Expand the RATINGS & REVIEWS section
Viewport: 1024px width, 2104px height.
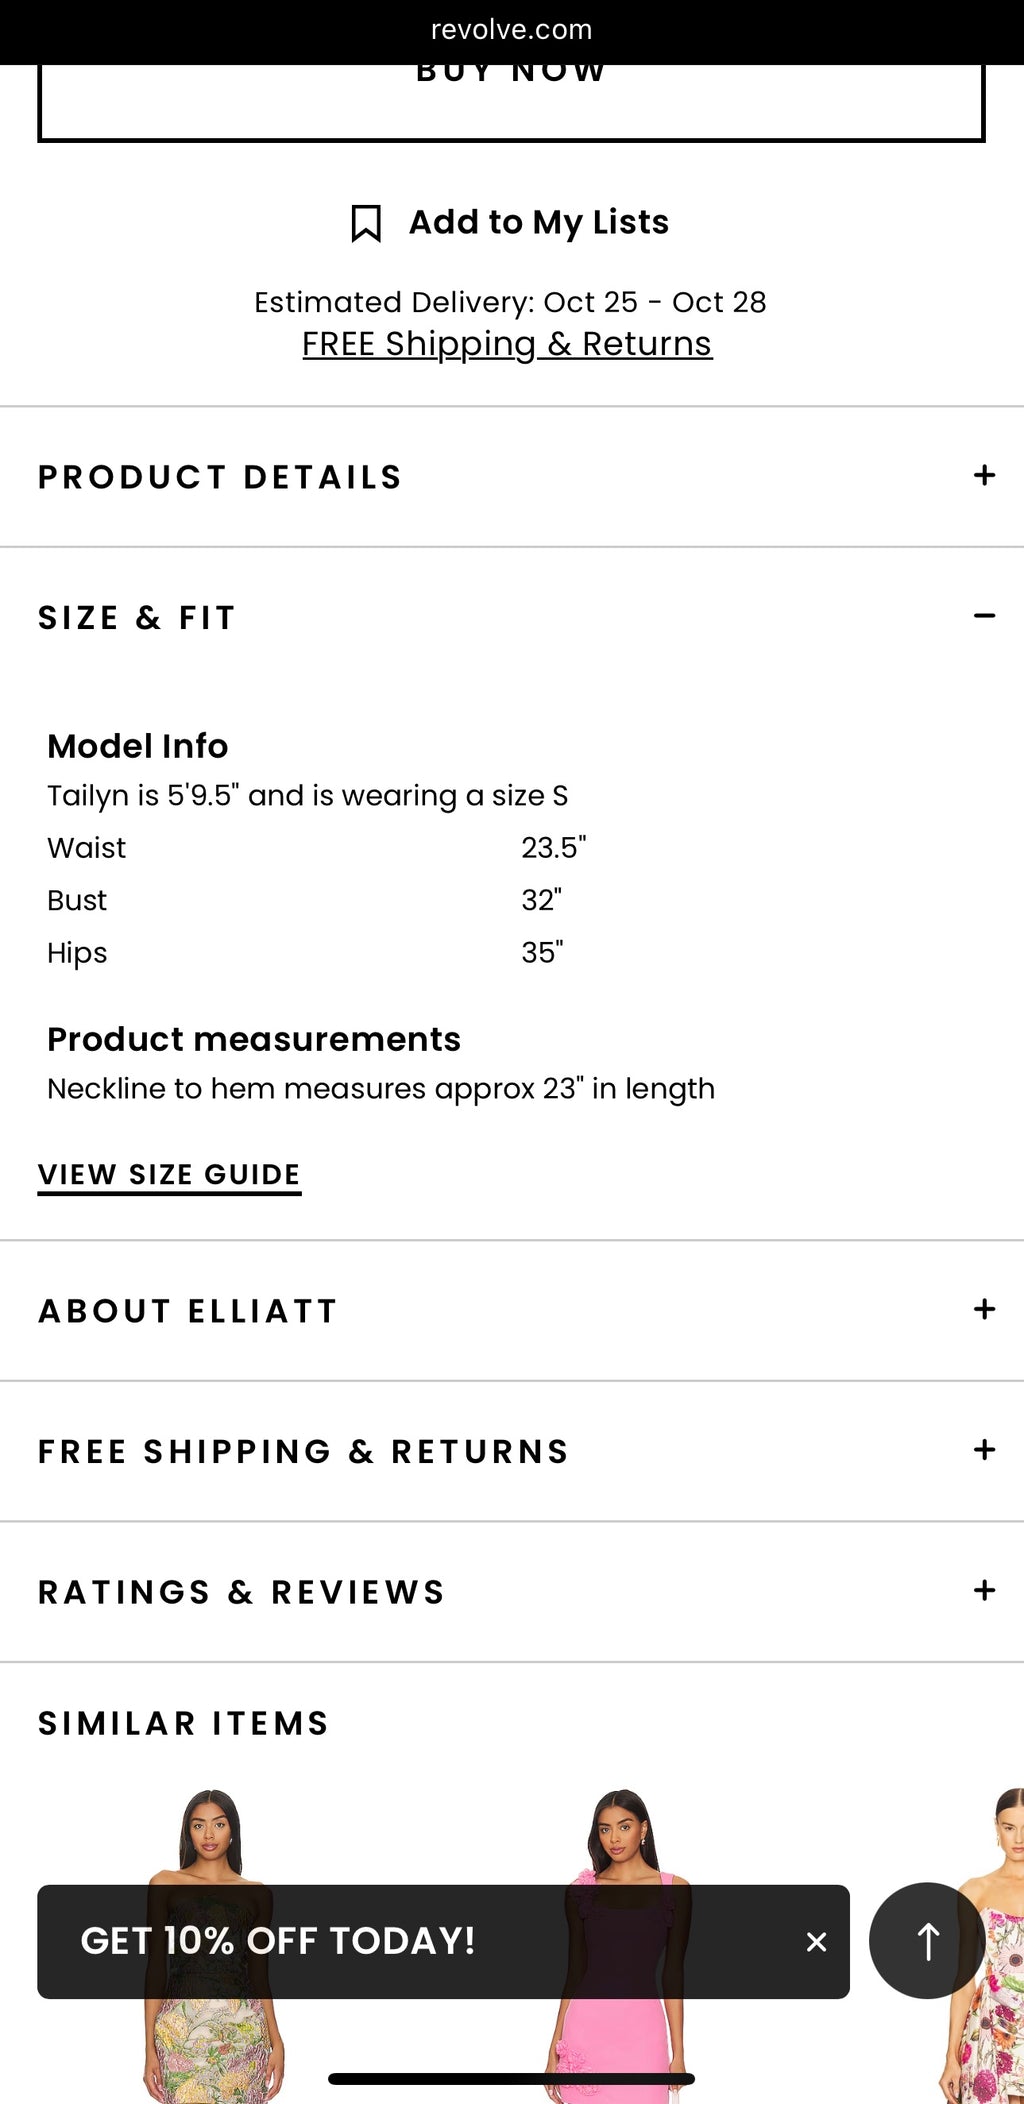pos(985,1591)
